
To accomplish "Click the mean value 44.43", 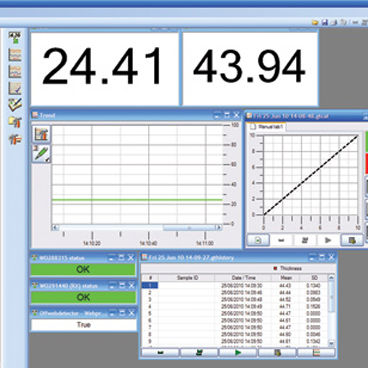I will 285,285.
